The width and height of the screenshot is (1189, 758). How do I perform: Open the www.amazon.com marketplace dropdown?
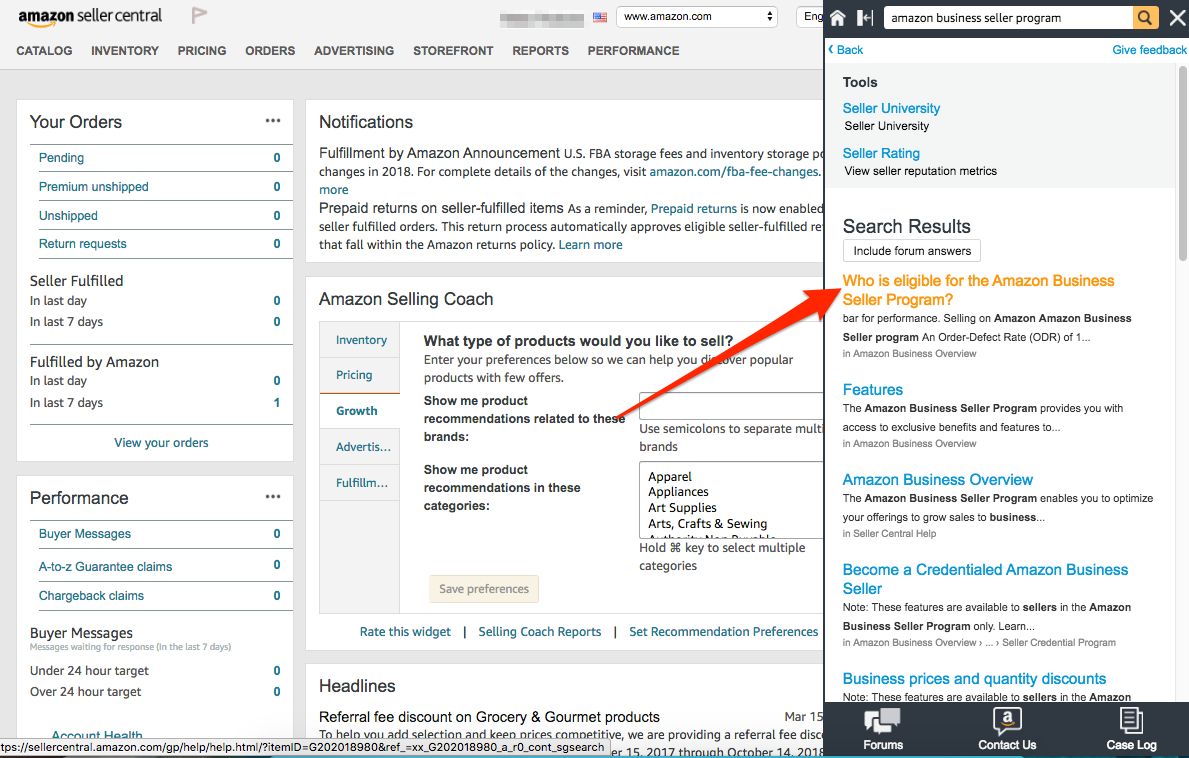coord(697,17)
